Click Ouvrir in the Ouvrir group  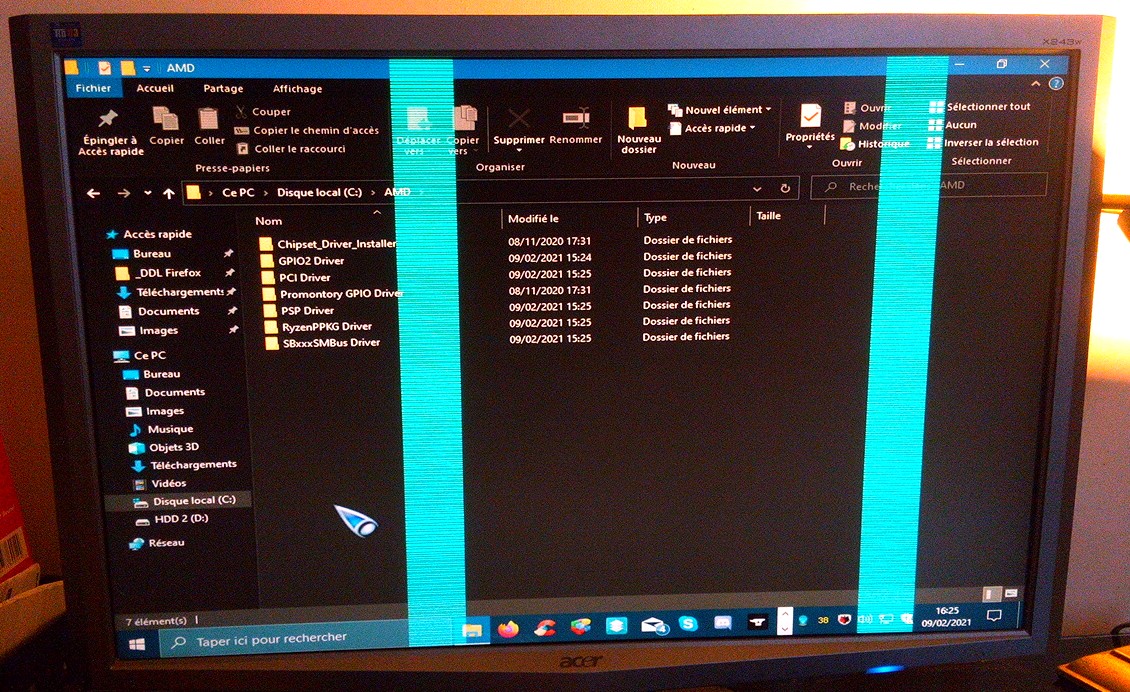click(x=868, y=108)
